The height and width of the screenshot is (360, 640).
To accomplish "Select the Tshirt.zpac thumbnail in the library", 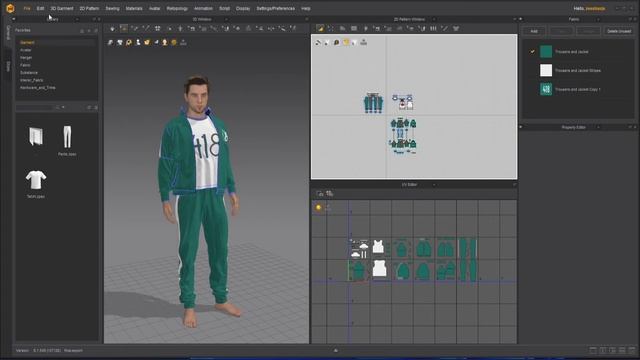I will [x=36, y=180].
